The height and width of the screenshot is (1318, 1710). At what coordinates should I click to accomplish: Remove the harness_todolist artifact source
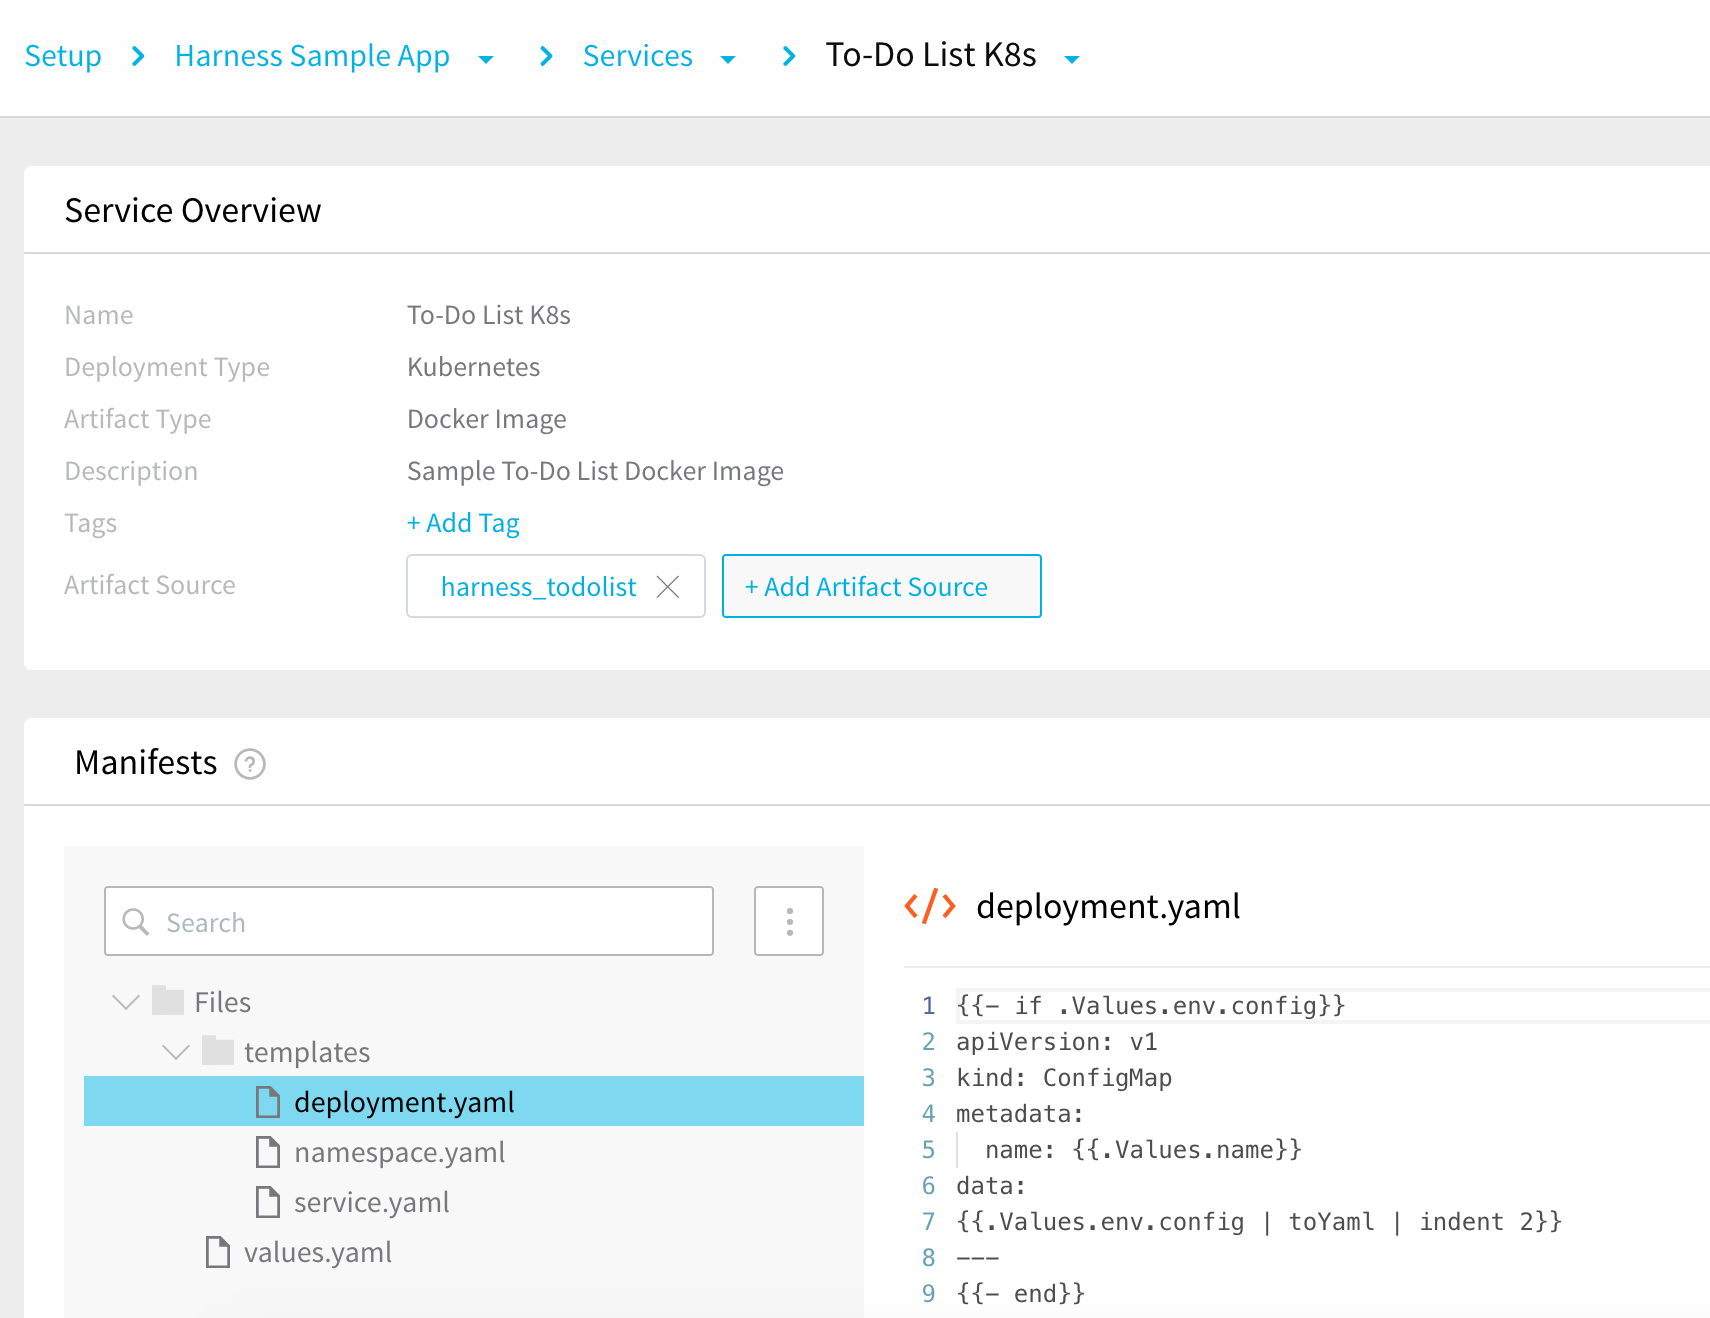(x=668, y=586)
